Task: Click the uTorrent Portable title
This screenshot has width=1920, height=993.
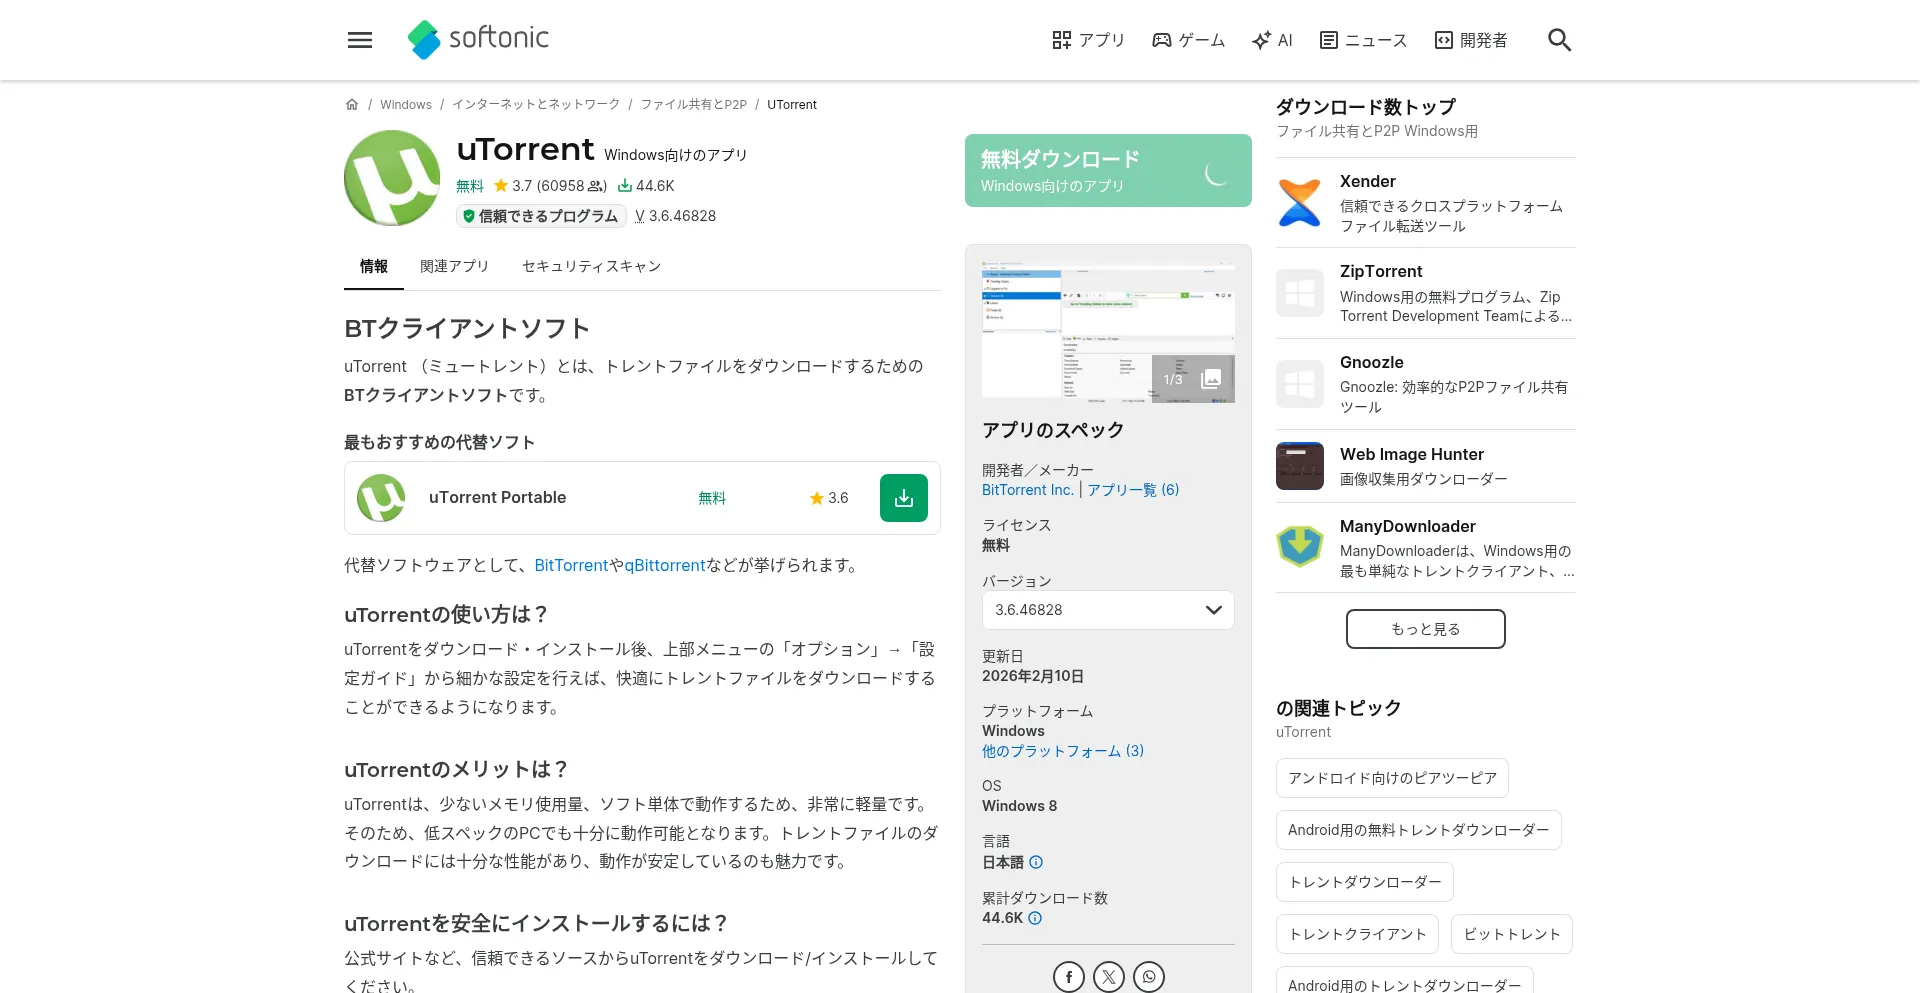Action: click(497, 498)
